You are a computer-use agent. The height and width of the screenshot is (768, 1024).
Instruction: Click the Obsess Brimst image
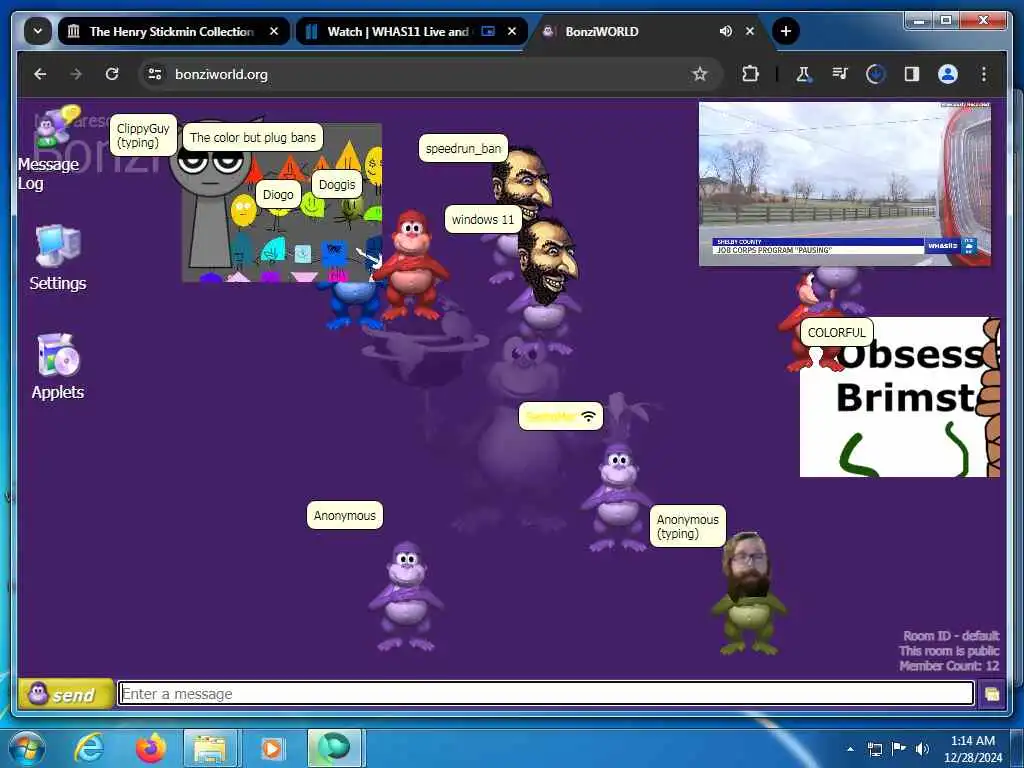pos(899,397)
